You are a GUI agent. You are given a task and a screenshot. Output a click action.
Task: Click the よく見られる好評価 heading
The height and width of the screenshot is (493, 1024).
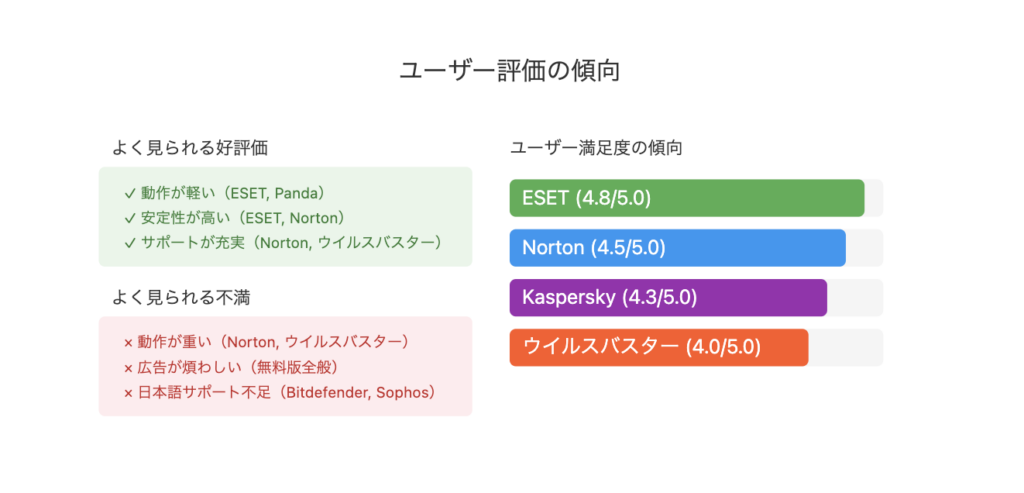click(190, 148)
